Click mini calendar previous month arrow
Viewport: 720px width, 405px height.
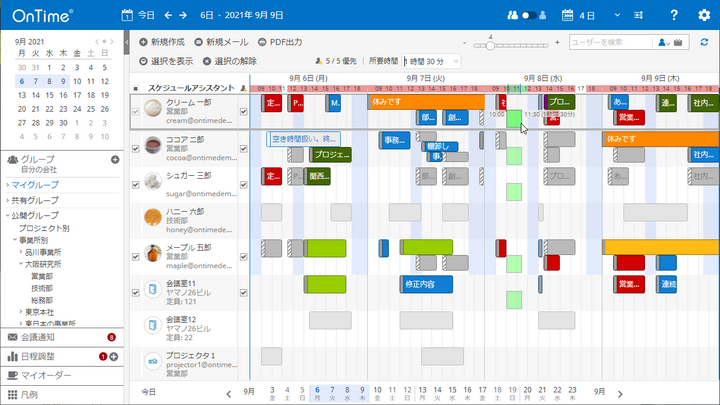click(x=97, y=41)
